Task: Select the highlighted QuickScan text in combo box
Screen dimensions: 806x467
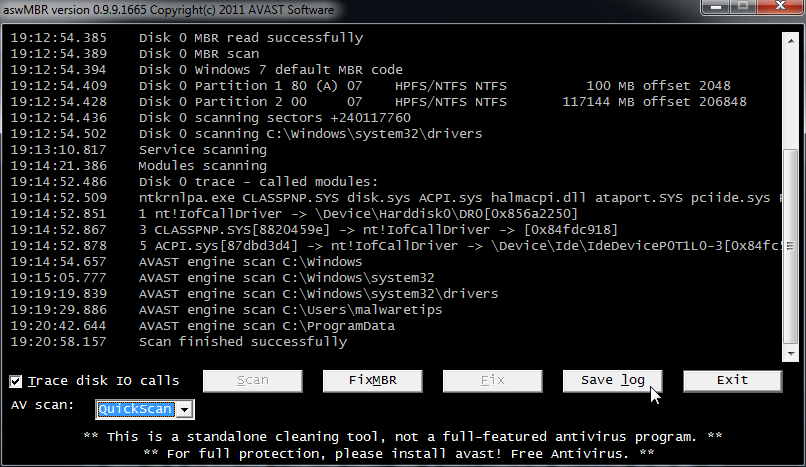Action: tap(135, 409)
